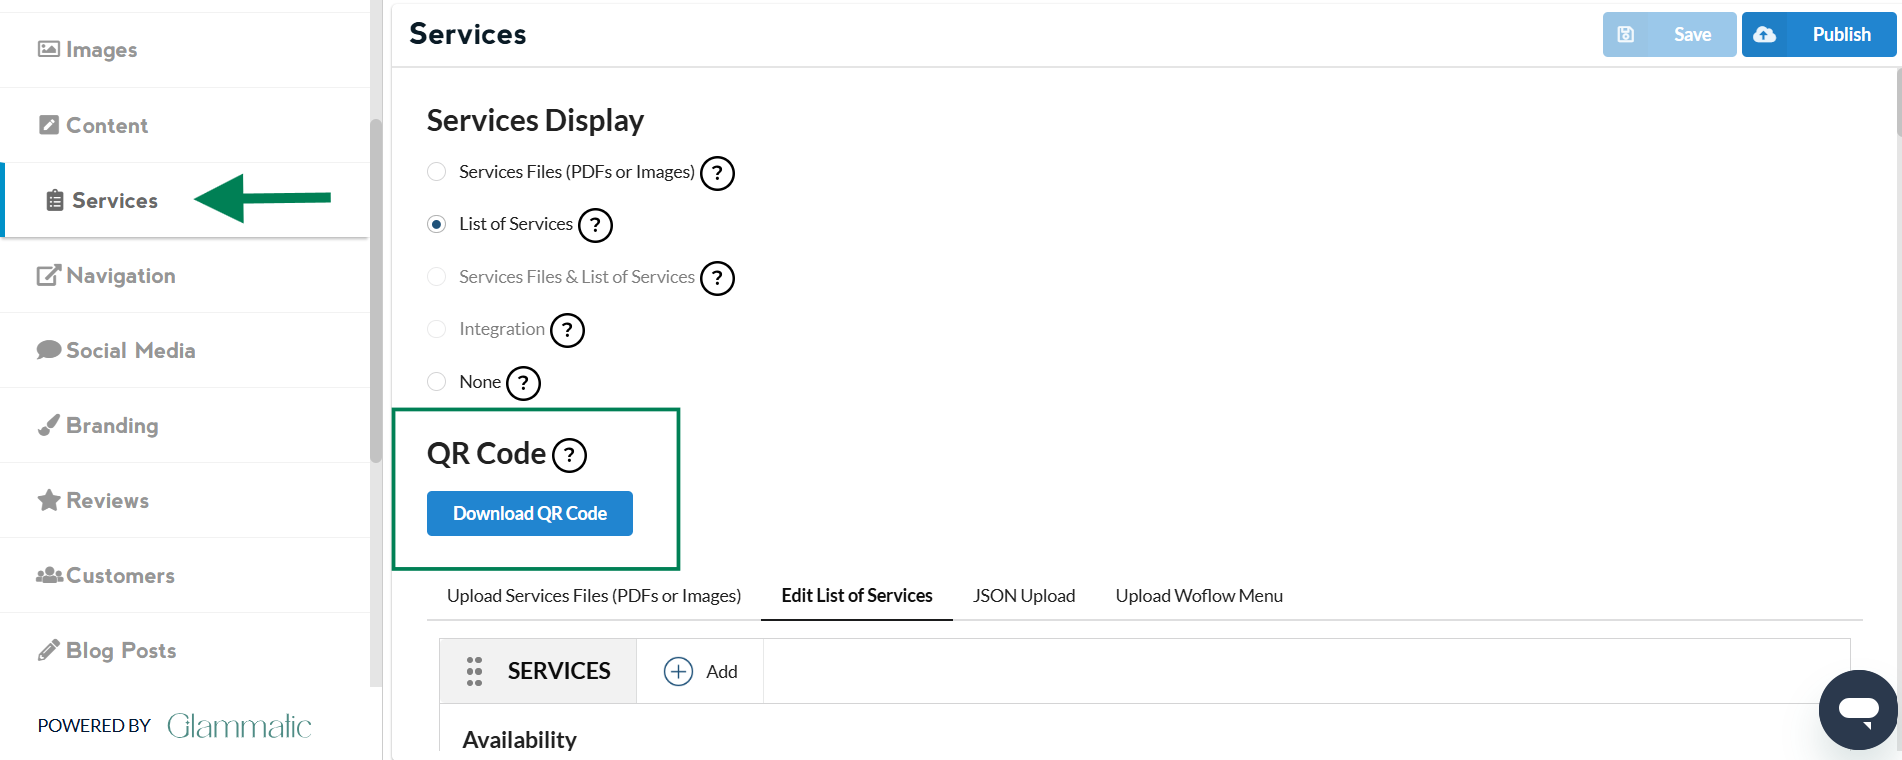Click the help icon beside QR Code
Image resolution: width=1902 pixels, height=760 pixels.
(570, 456)
